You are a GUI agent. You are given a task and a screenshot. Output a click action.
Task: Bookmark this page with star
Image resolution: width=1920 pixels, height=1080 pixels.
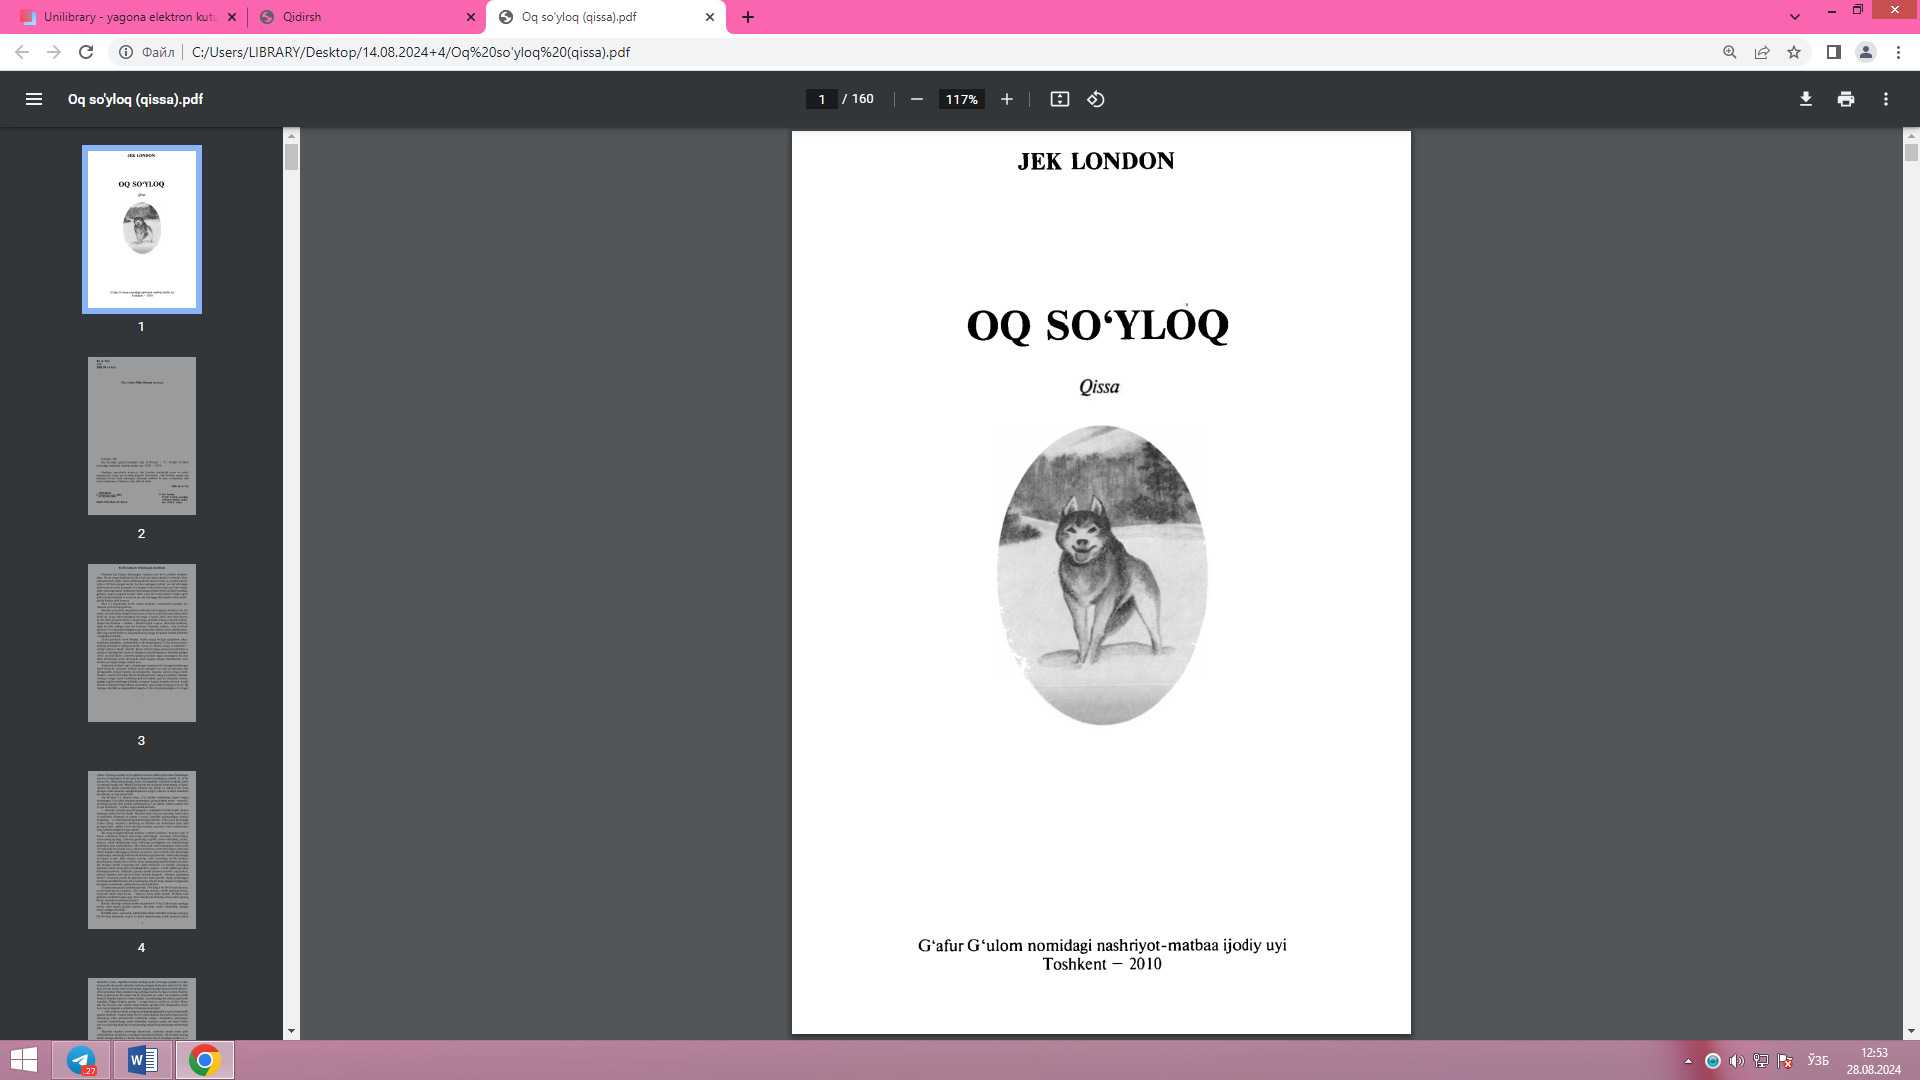(1794, 52)
